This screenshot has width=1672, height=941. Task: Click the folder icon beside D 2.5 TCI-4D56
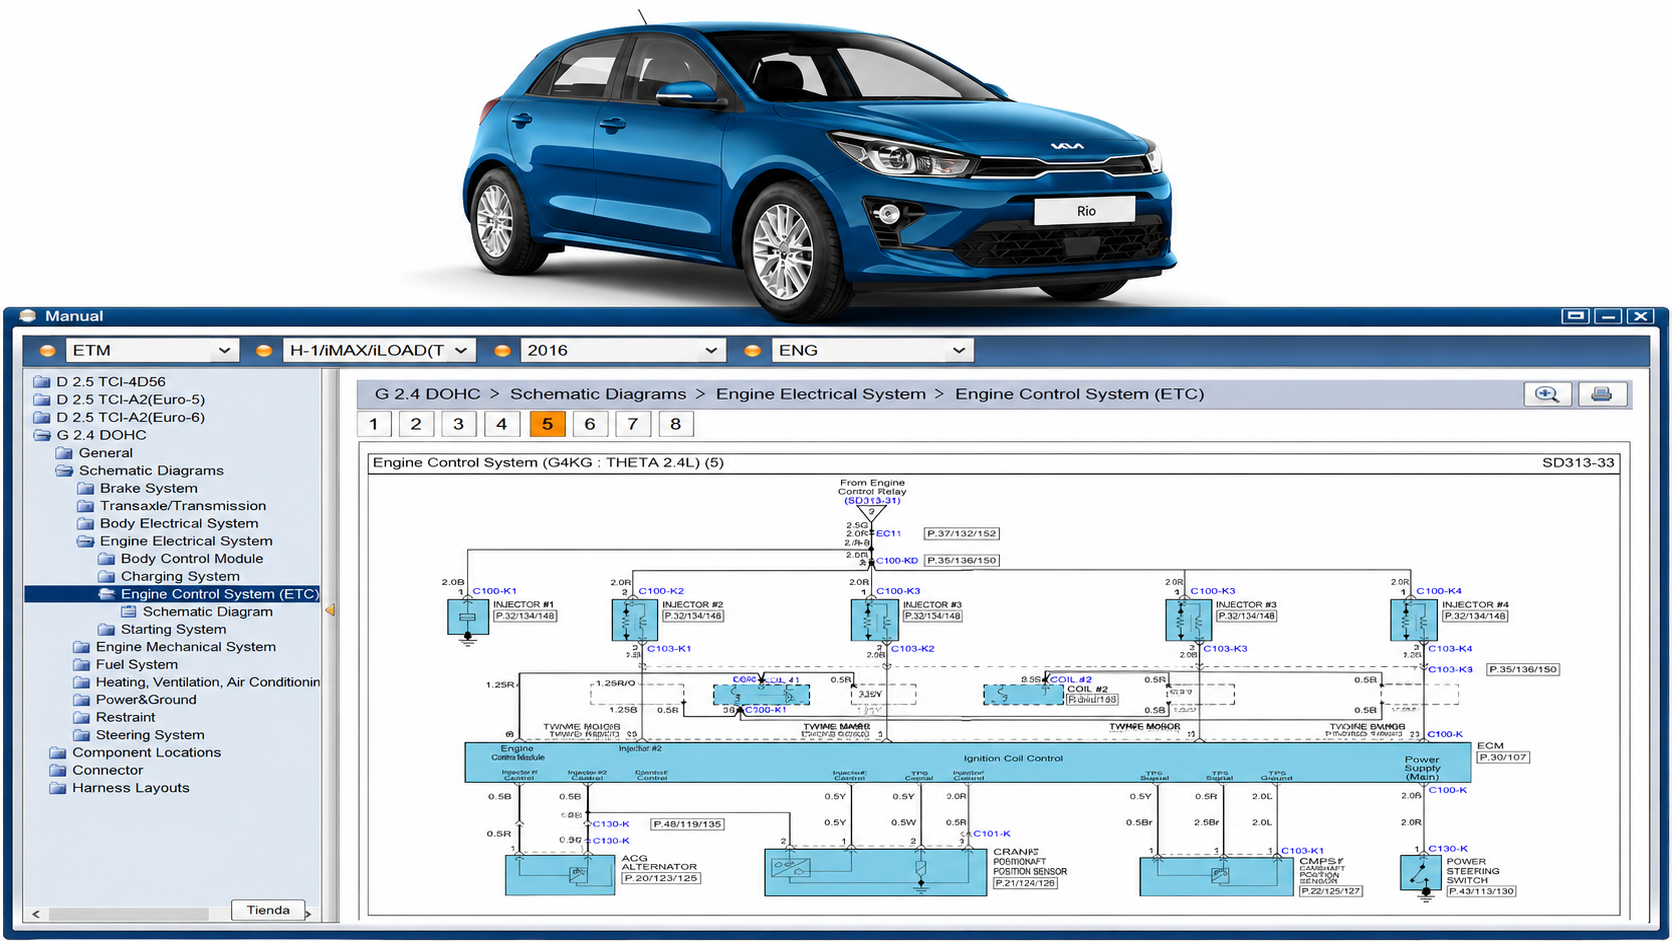click(x=42, y=382)
